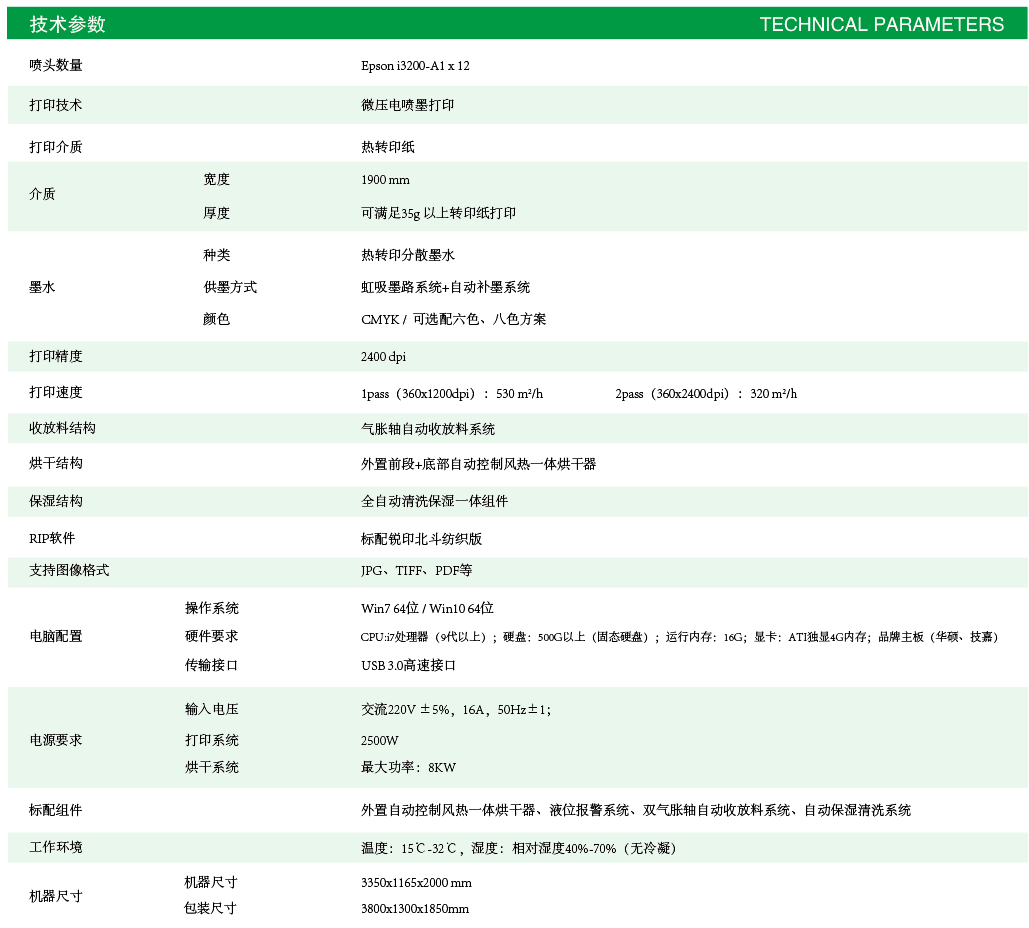Click the 'TECHNICAL PARAMETERS' header text
The width and height of the screenshot is (1029, 928).
[881, 24]
